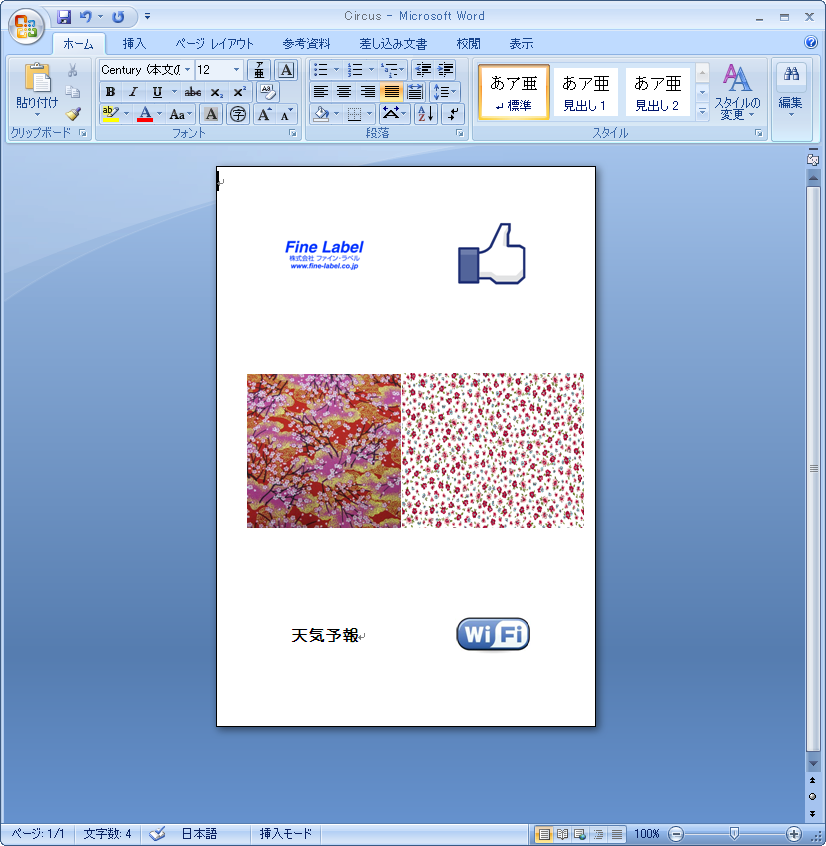Screen dimensions: 826x846
Task: Open the change case (Aa) menu
Action: coord(180,114)
